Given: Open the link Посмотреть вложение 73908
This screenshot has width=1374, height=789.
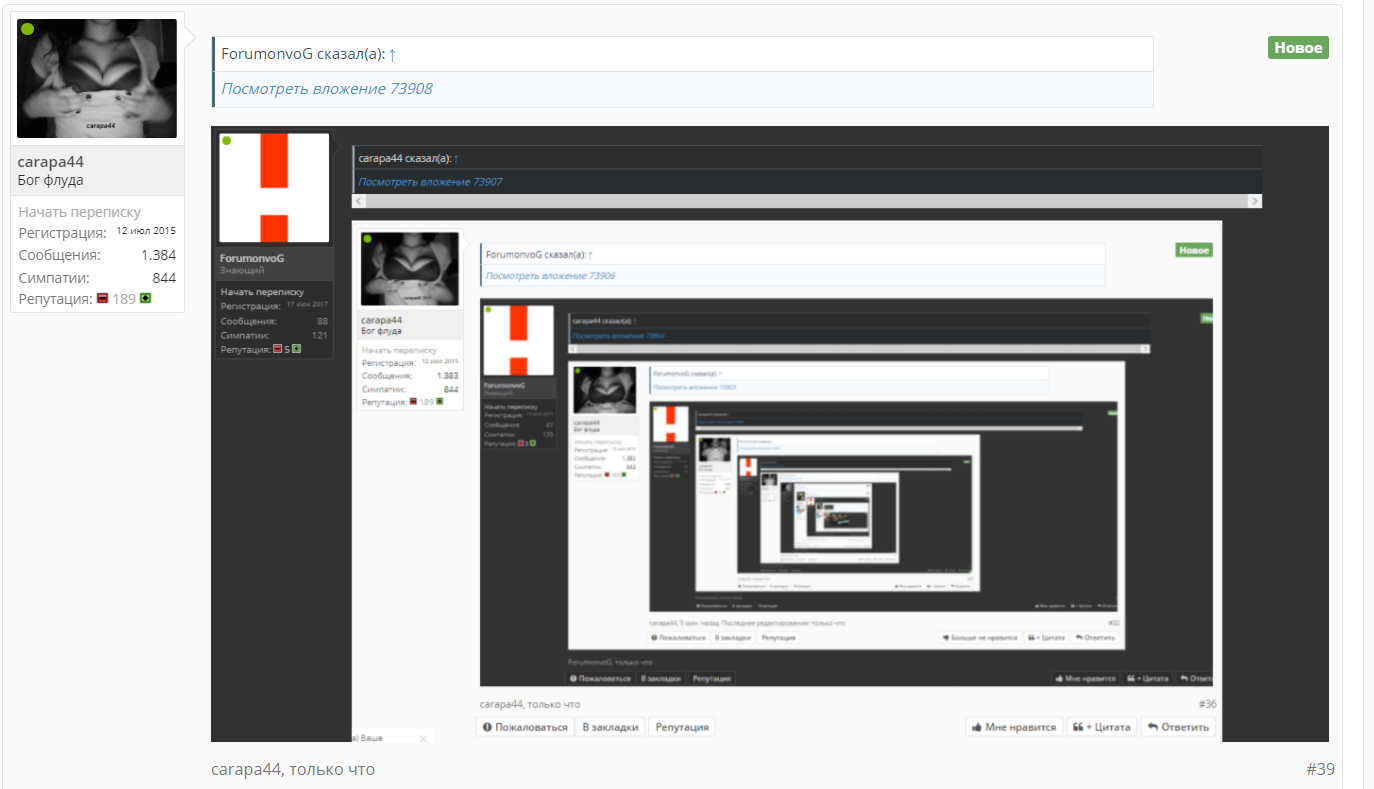Looking at the screenshot, I should pos(327,89).
